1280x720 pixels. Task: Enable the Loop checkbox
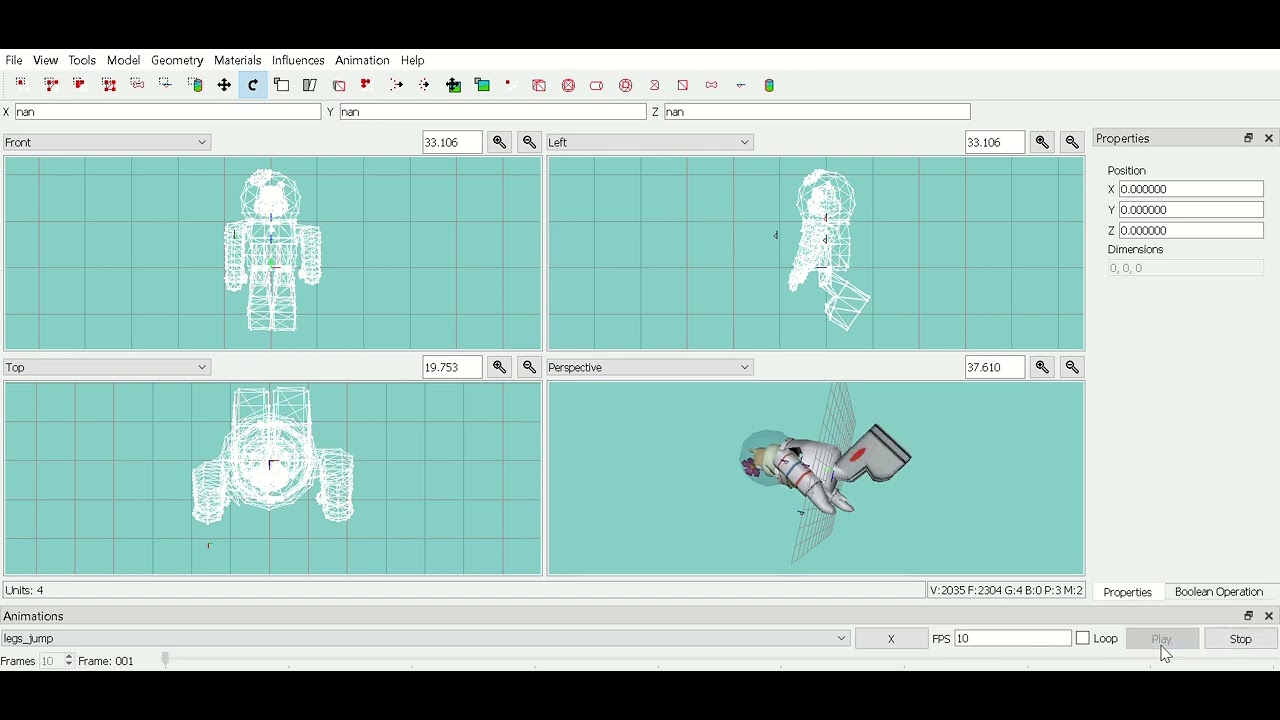(x=1083, y=638)
